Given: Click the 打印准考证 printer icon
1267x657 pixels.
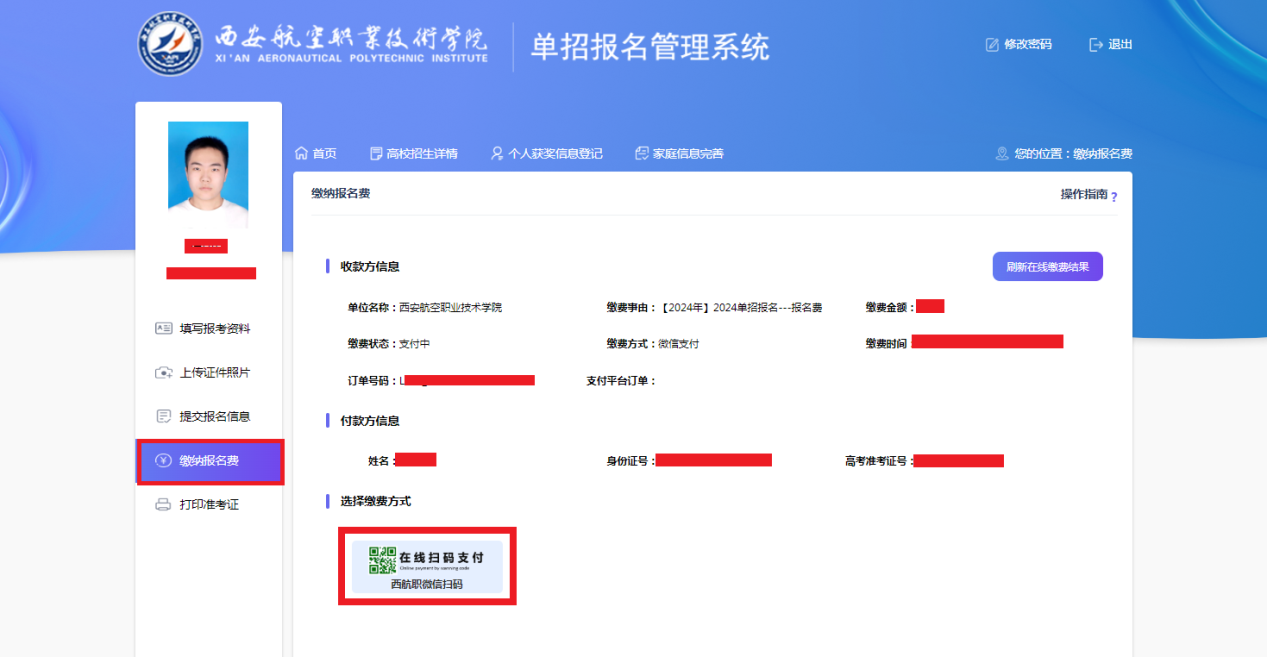Looking at the screenshot, I should coord(164,505).
